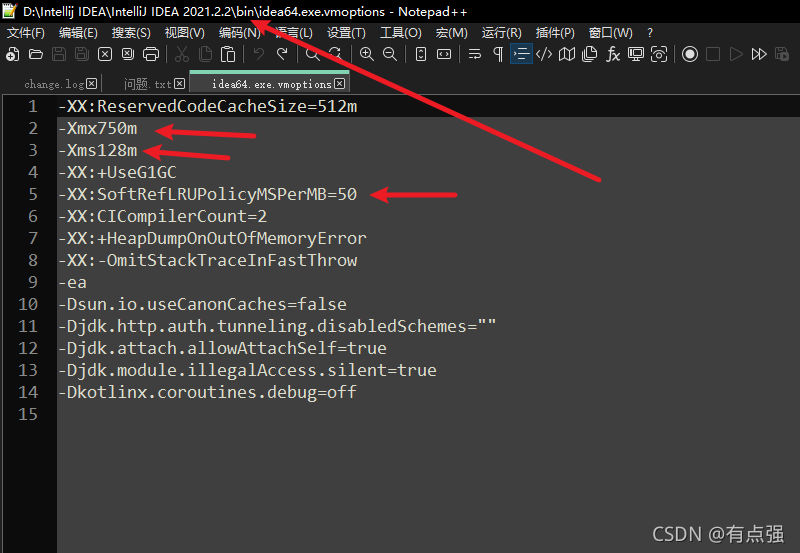Open the 窗口(W) menu

pyautogui.click(x=611, y=33)
